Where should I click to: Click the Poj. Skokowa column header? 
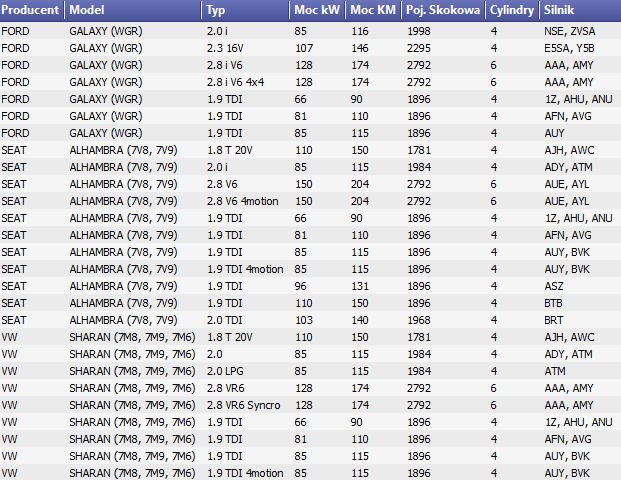[x=443, y=10]
